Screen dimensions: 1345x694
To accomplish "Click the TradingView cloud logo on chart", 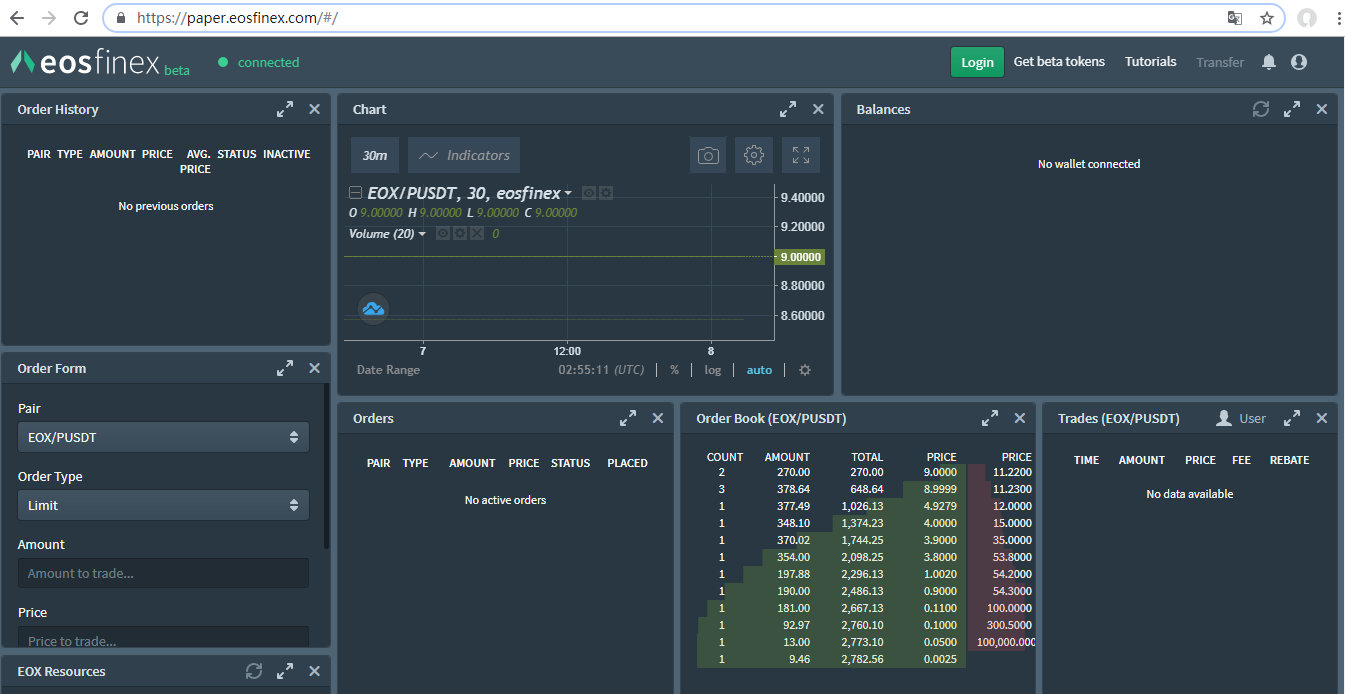I will pyautogui.click(x=373, y=309).
